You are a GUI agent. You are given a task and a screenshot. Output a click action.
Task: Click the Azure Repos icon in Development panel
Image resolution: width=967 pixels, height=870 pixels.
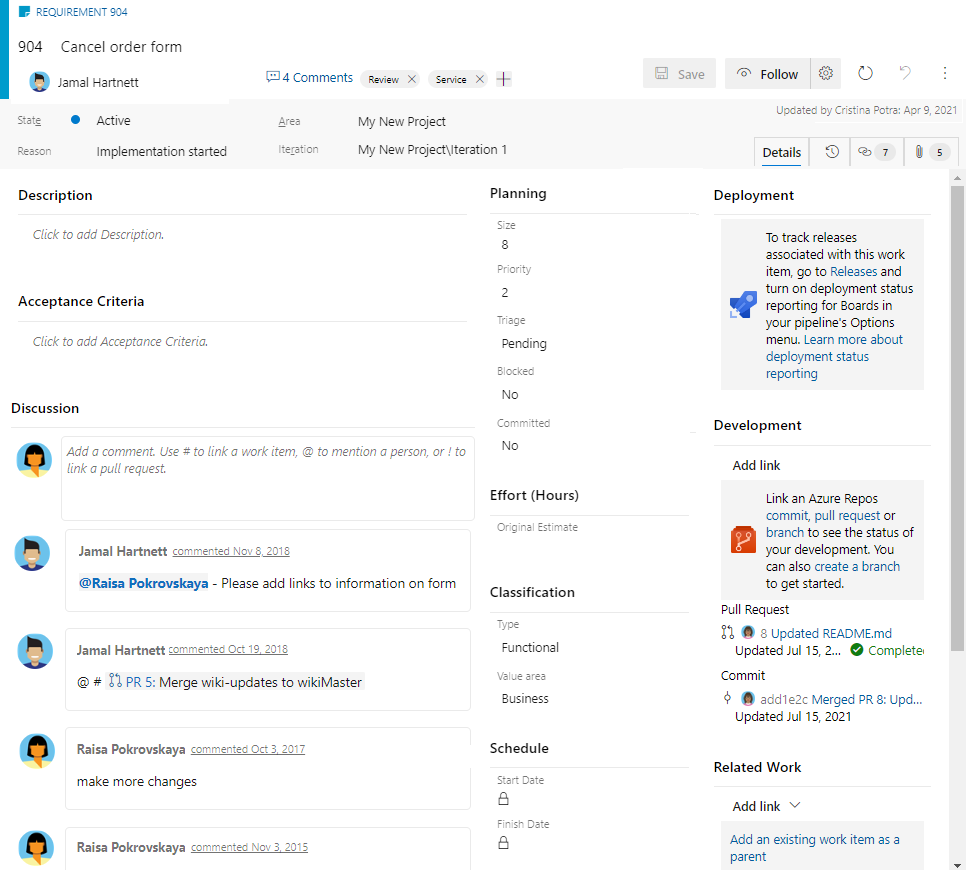pyautogui.click(x=741, y=539)
